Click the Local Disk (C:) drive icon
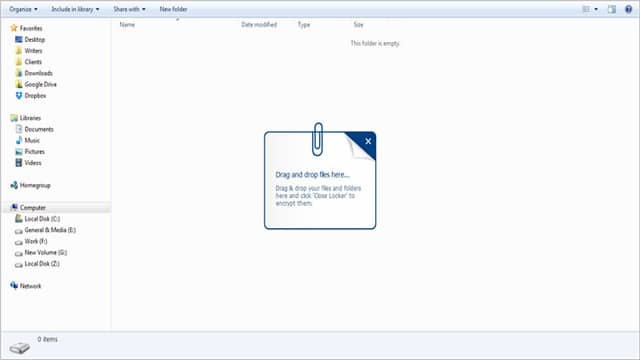 click(x=19, y=219)
